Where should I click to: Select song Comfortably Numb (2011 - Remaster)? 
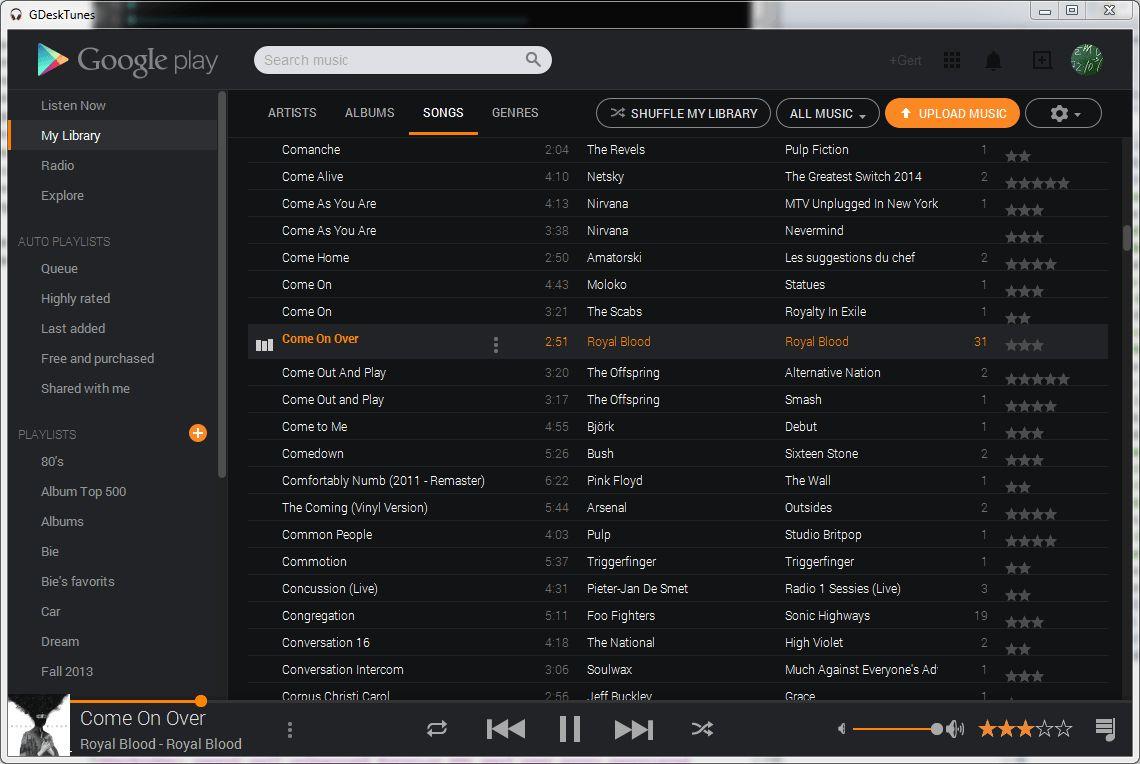383,480
